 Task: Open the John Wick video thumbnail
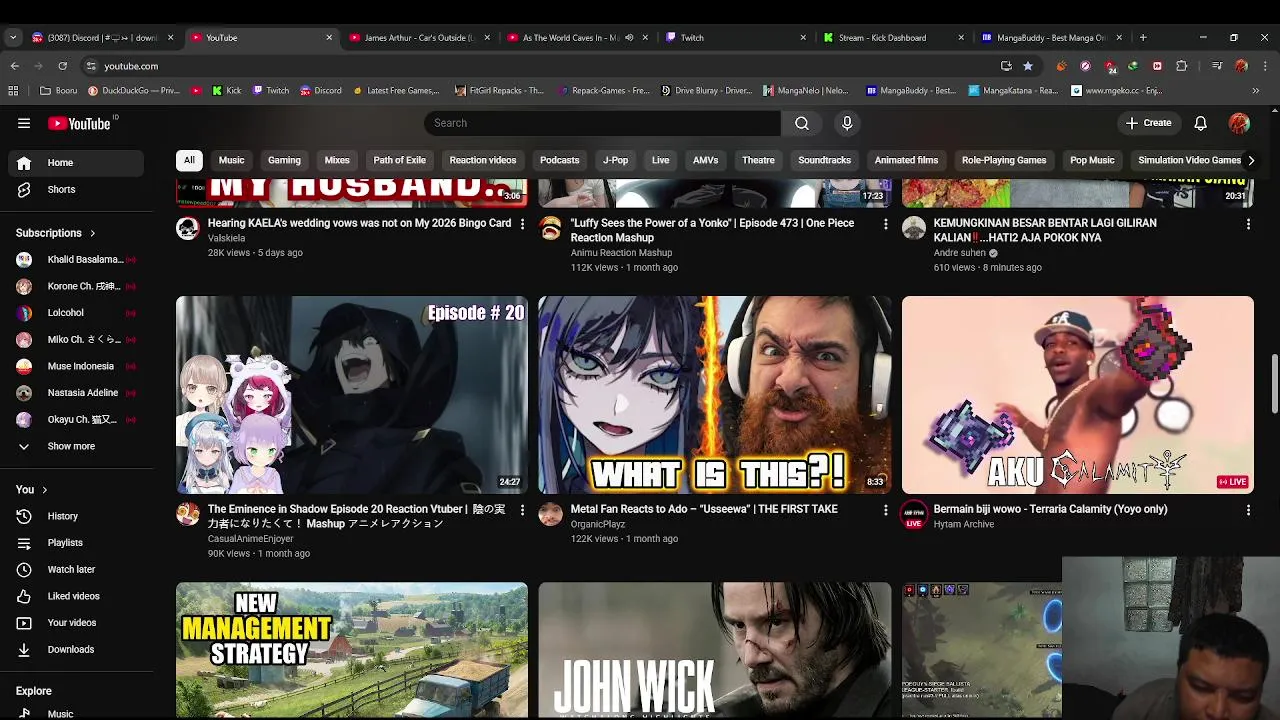(x=715, y=651)
